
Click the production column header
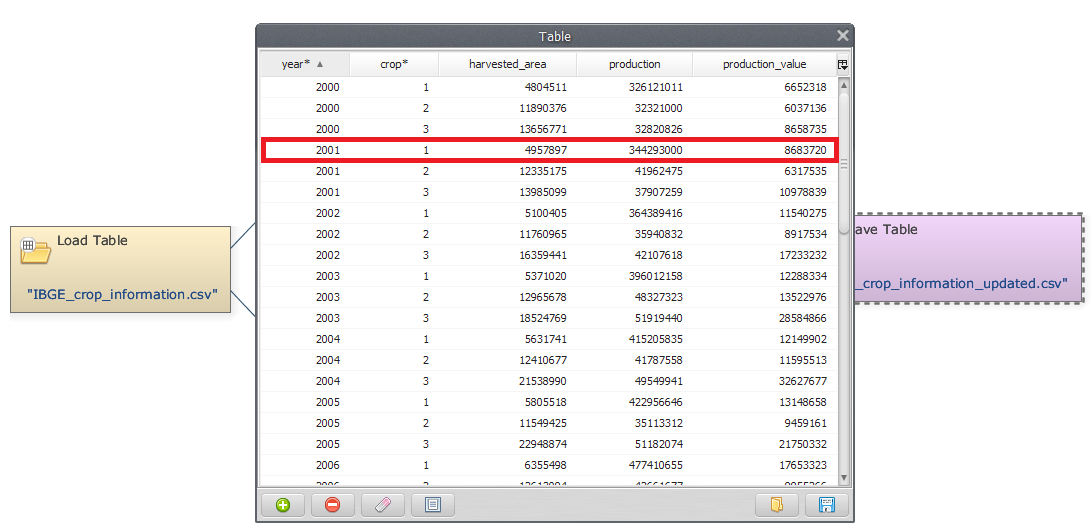coord(634,64)
